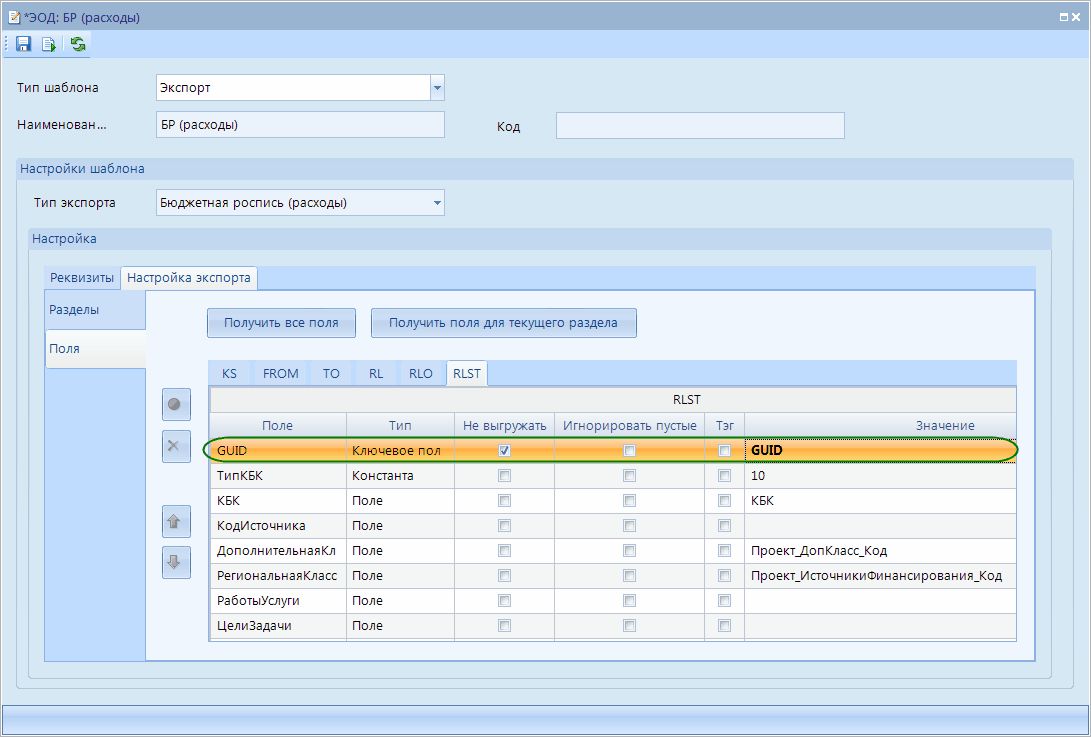
Task: Move field up with the up arrow
Action: 176,521
